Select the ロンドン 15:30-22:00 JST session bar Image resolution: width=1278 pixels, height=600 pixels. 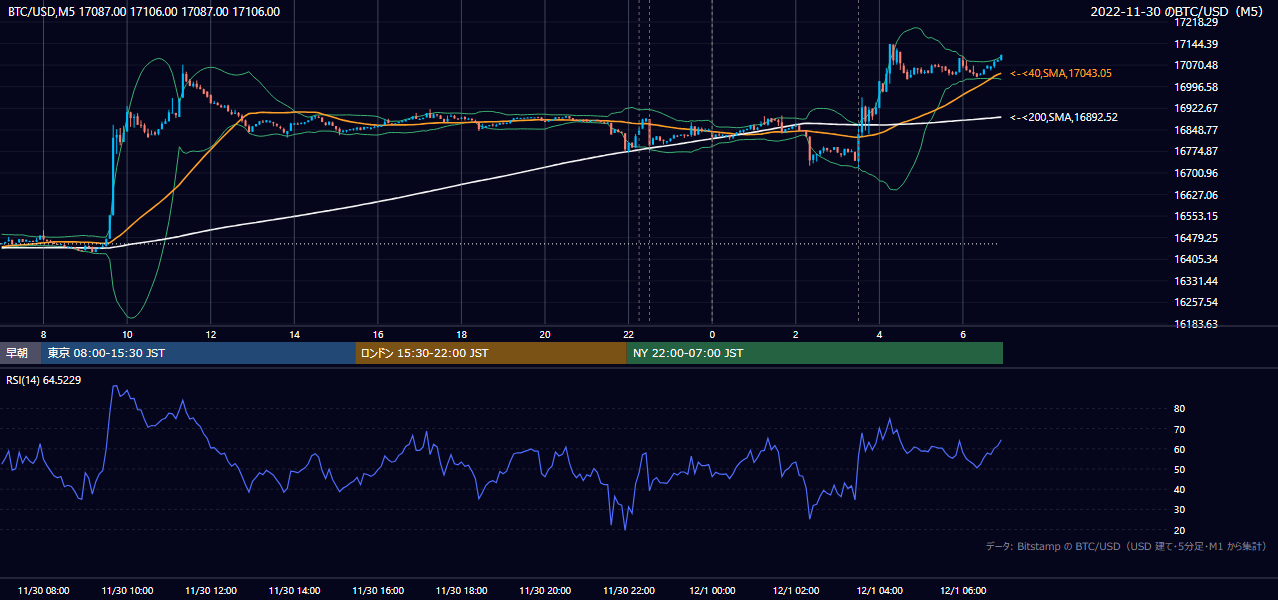[x=491, y=353]
